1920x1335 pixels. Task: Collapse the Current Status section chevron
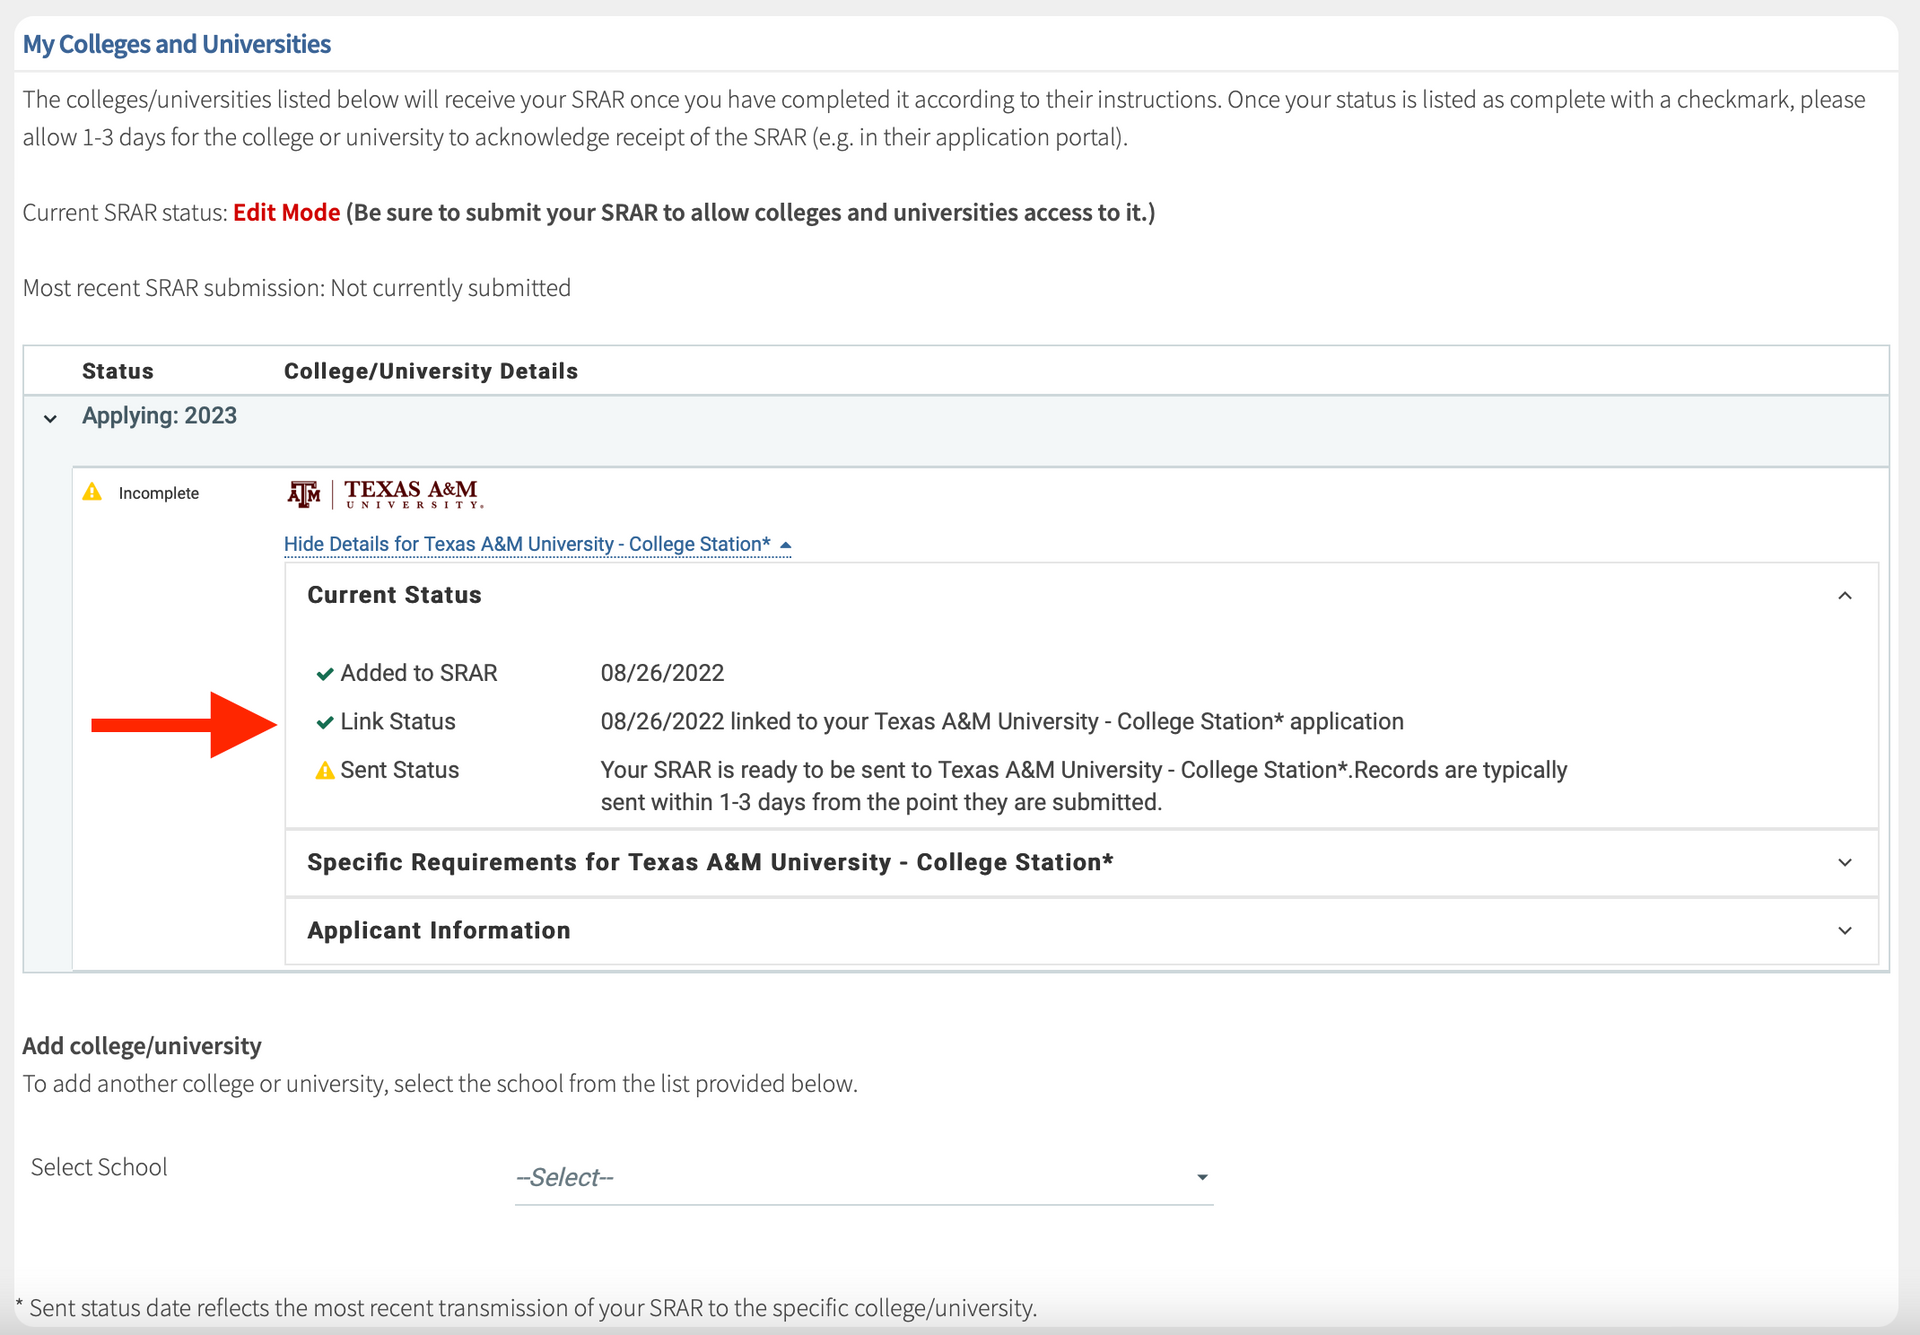(x=1845, y=596)
